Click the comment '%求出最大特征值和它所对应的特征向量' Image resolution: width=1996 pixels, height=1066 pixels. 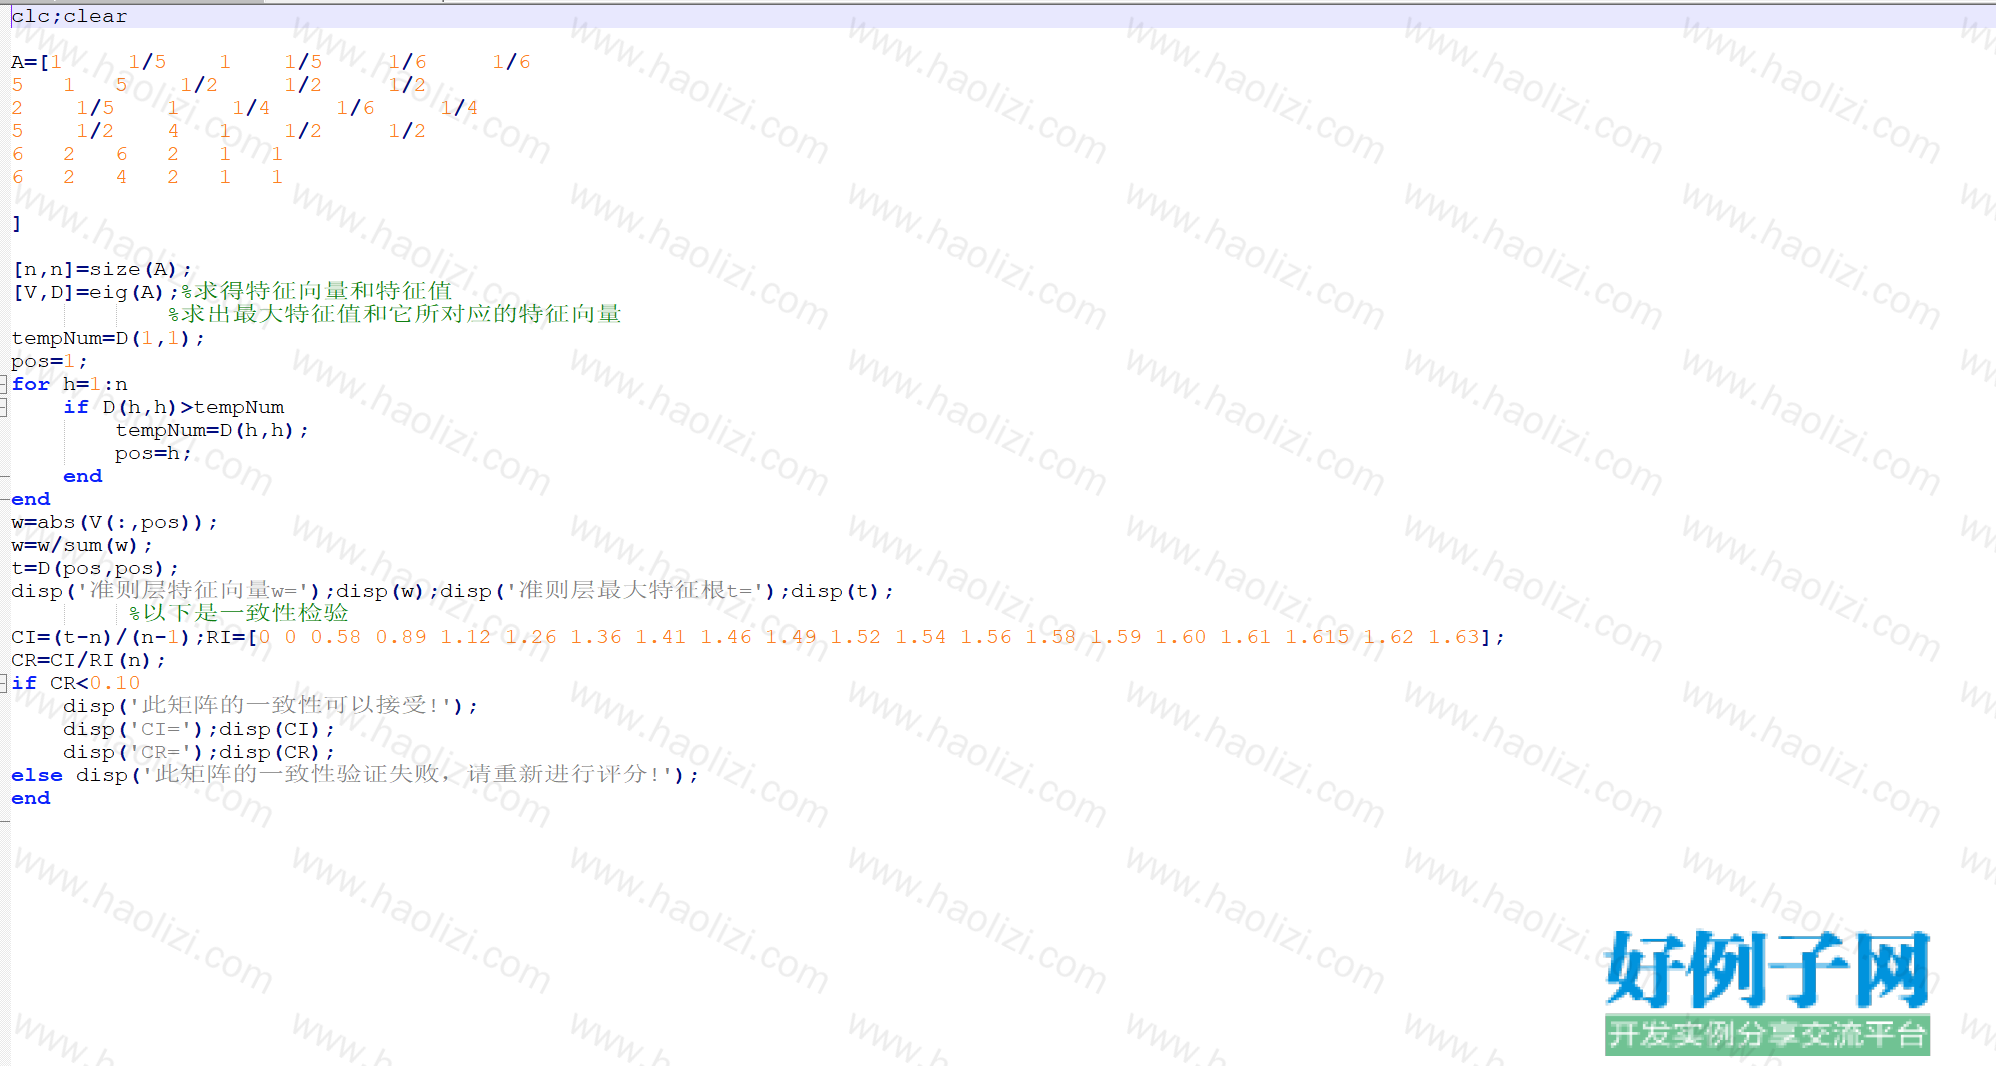[394, 314]
